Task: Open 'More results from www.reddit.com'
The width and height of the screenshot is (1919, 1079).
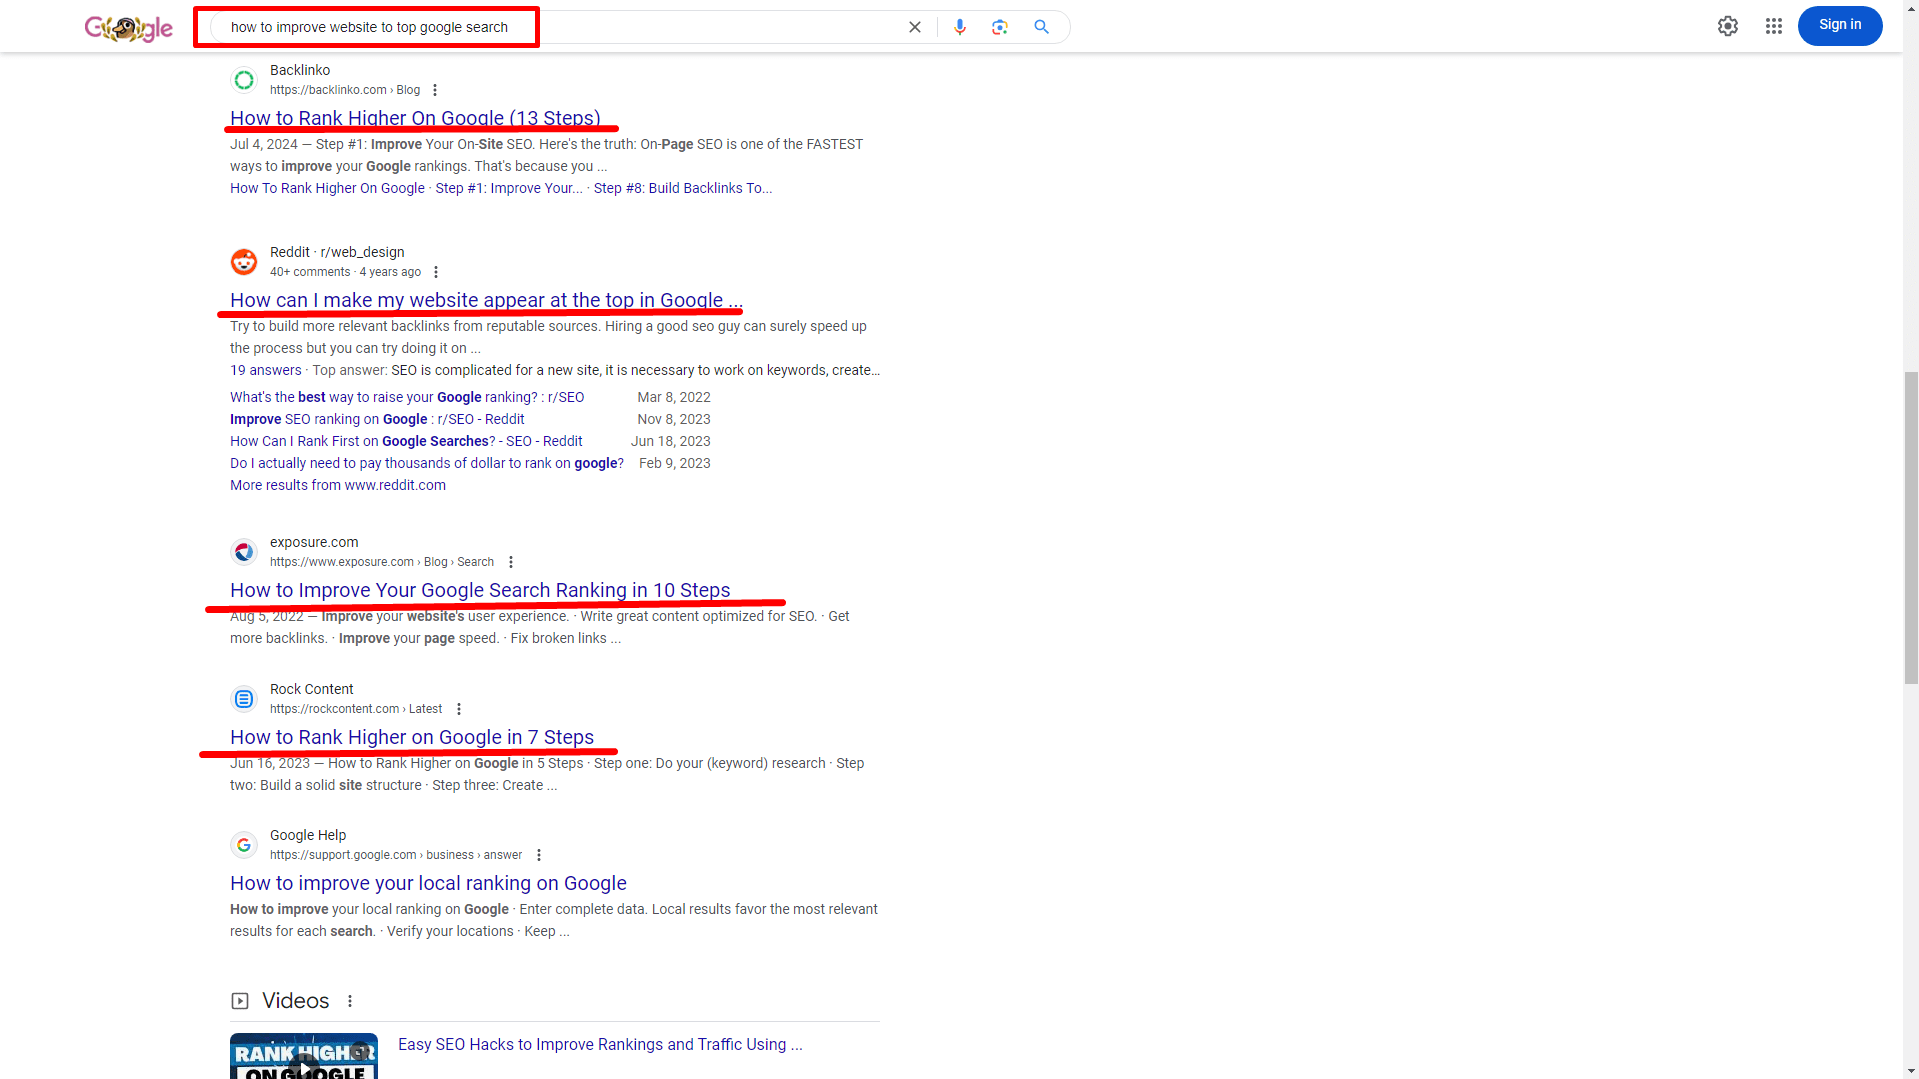Action: [338, 485]
